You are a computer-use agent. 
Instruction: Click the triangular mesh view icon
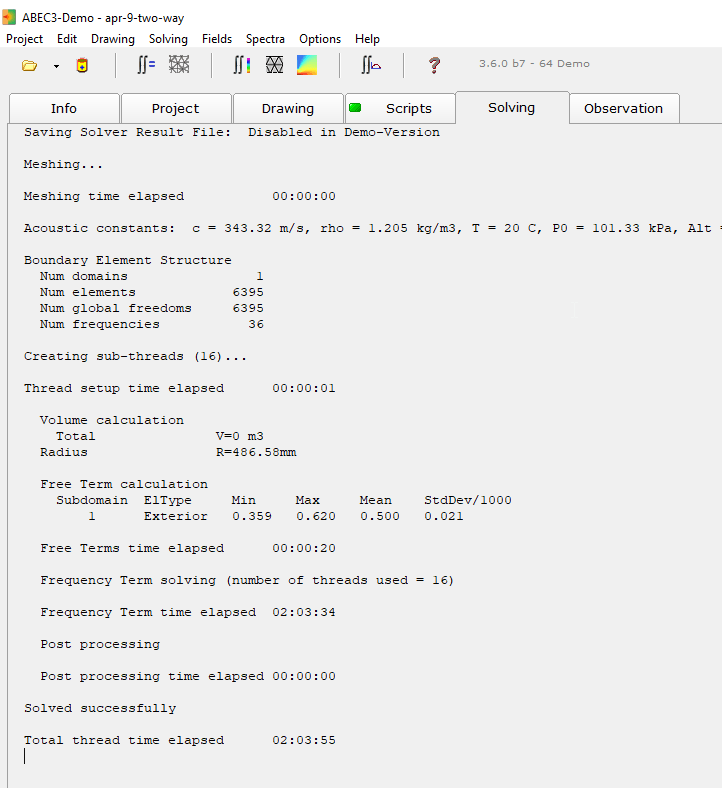pyautogui.click(x=274, y=64)
